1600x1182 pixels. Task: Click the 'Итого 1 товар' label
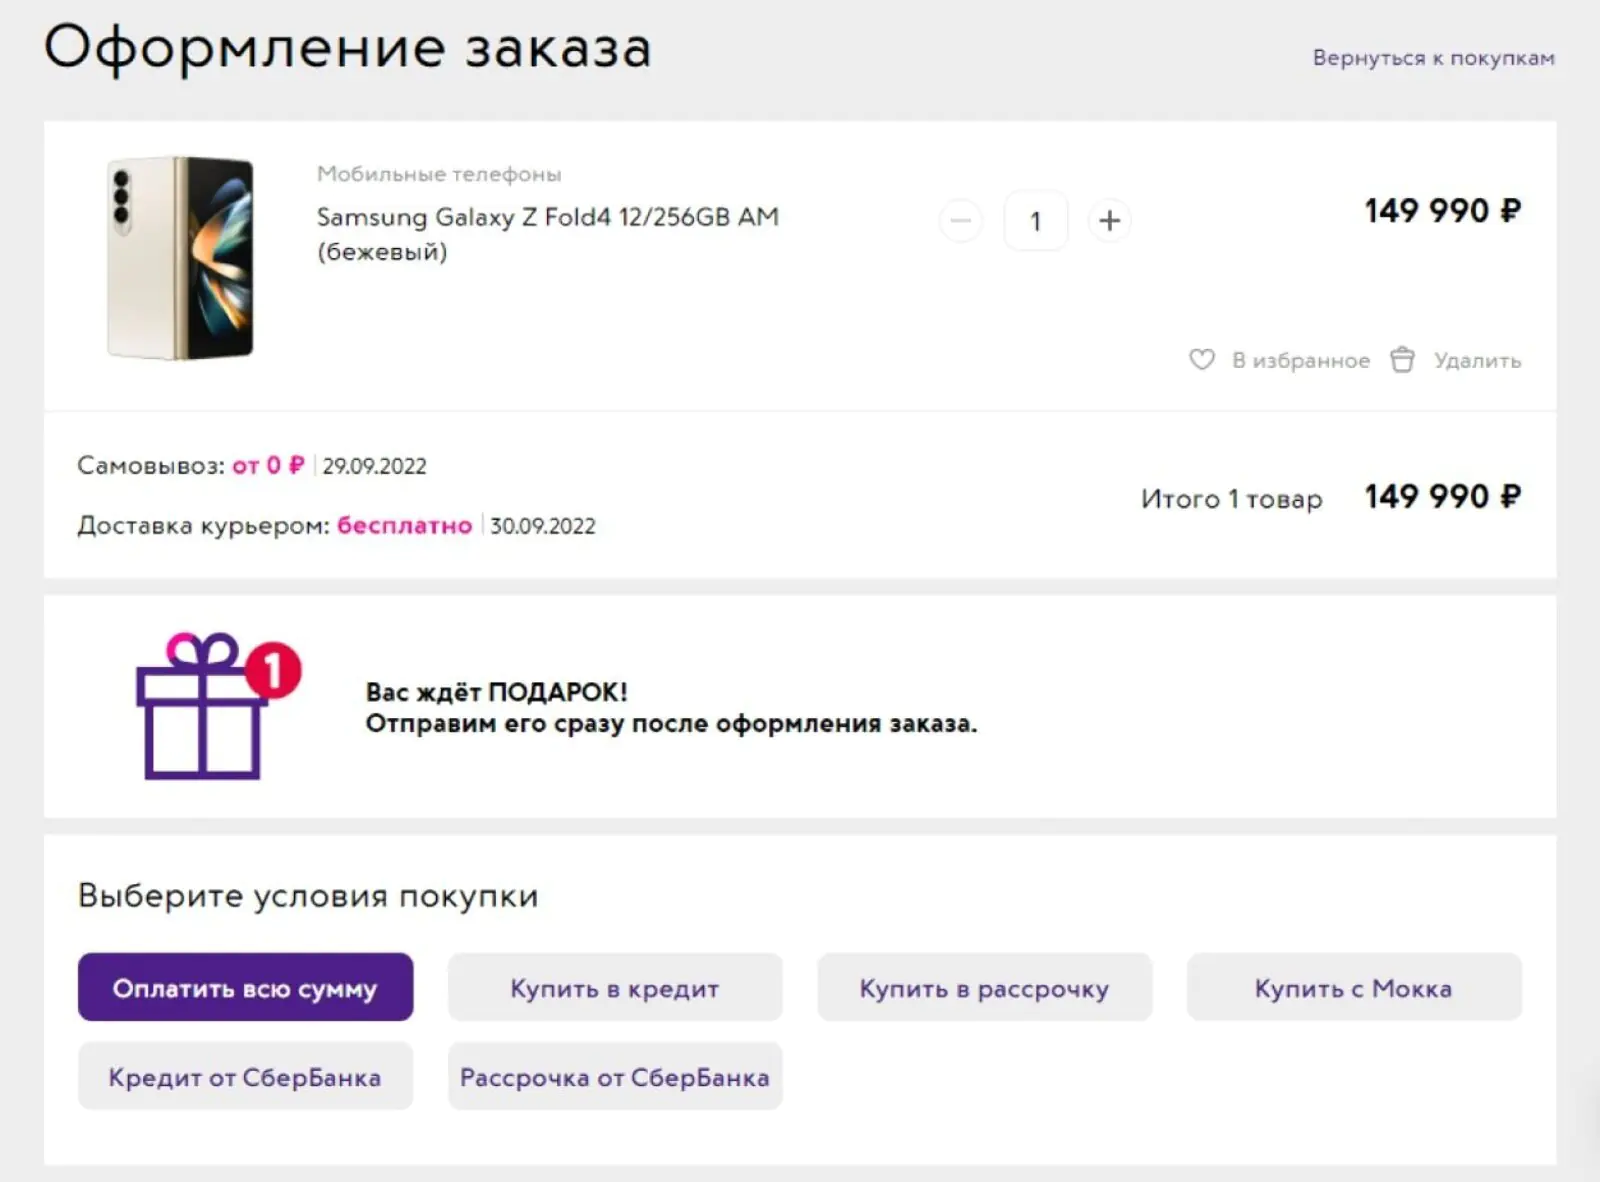click(1232, 498)
